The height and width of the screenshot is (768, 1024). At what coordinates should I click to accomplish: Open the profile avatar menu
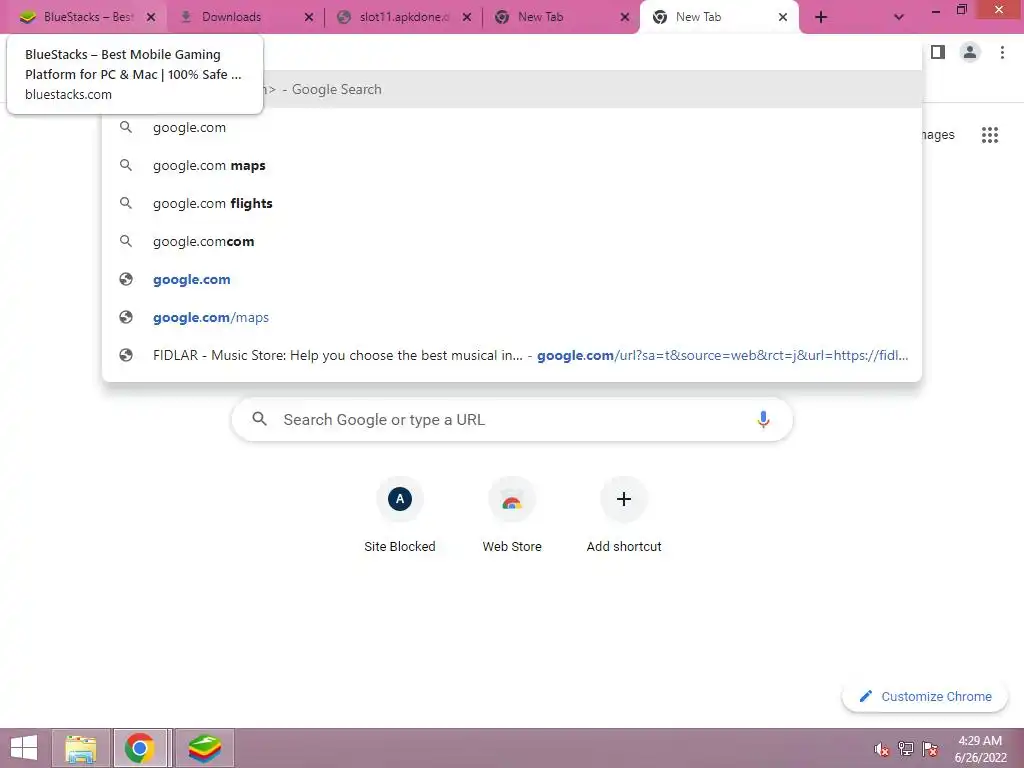970,52
